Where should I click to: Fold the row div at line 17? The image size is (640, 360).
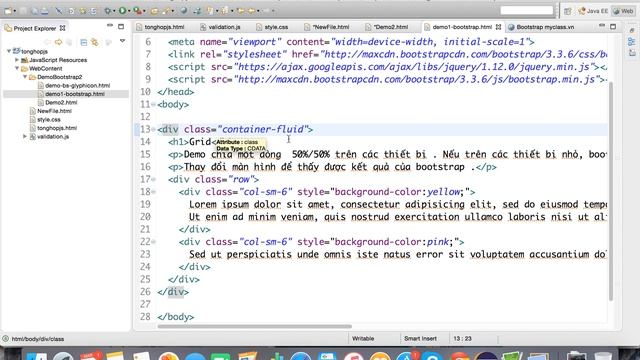154,180
